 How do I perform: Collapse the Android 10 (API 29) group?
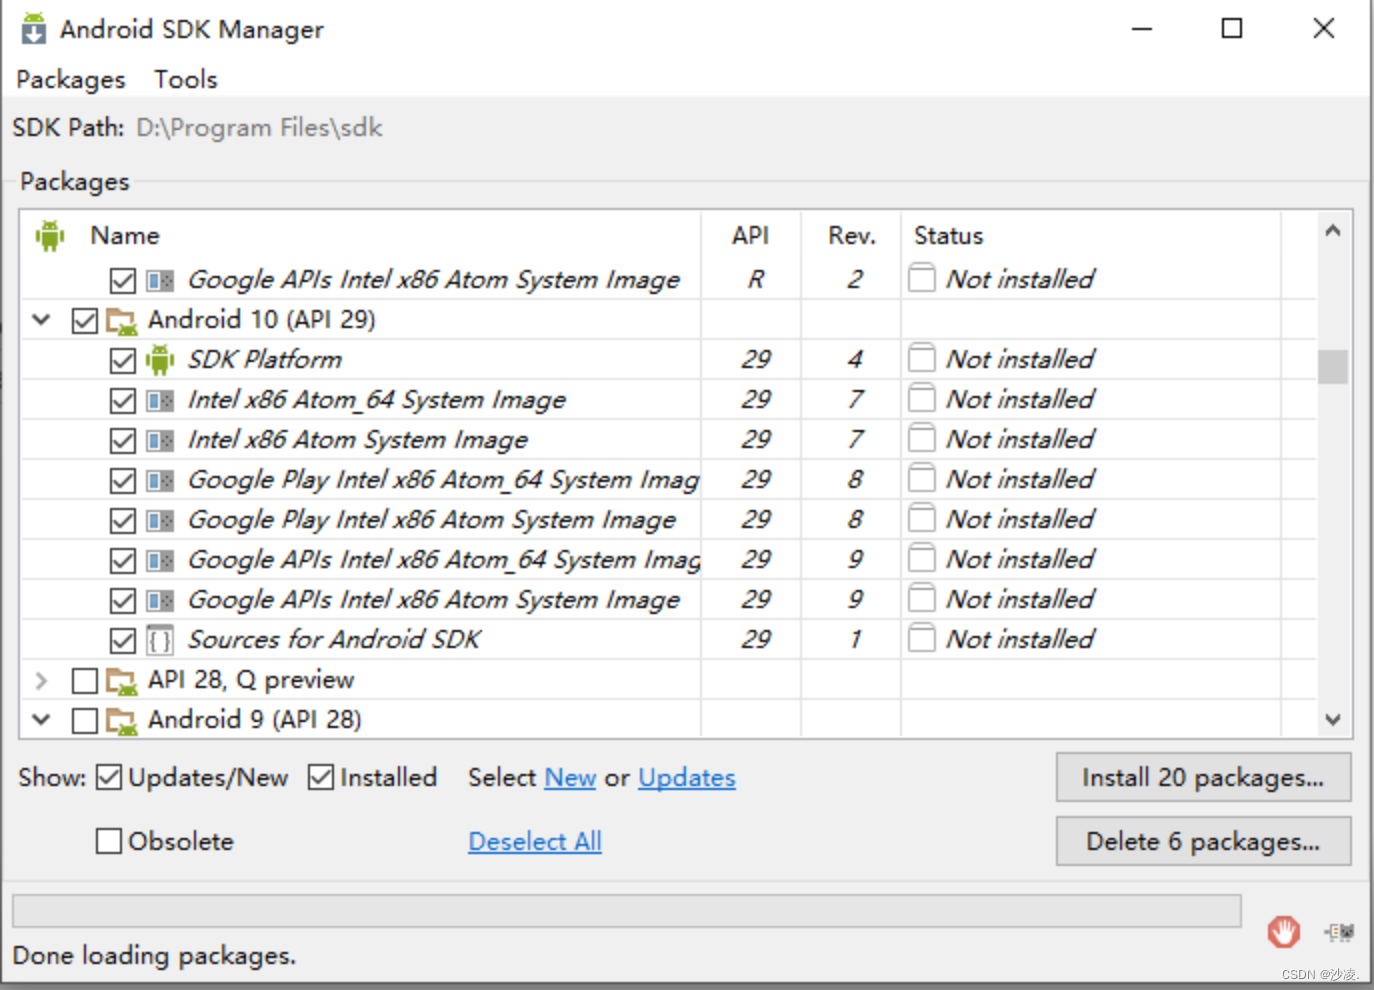pyautogui.click(x=41, y=320)
